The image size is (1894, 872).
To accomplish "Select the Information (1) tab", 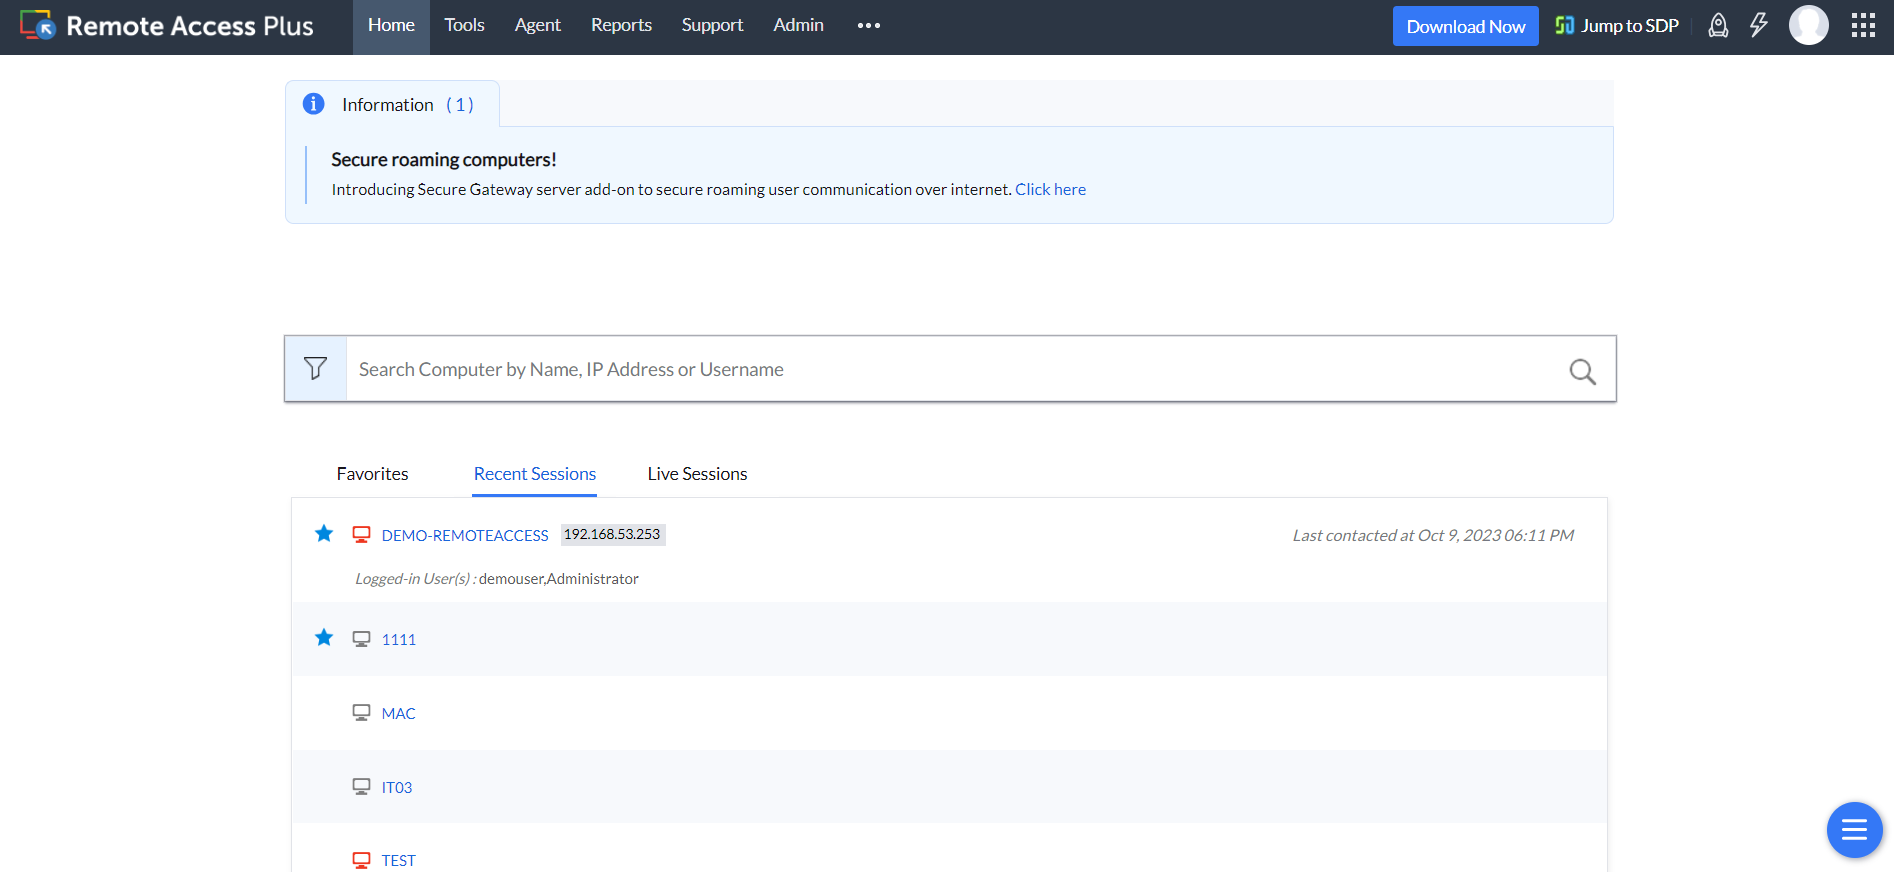I will (393, 104).
